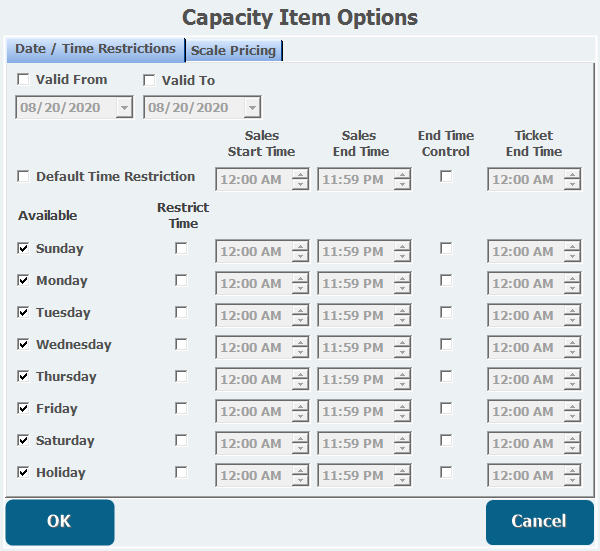Click the Cancel button
The image size is (600, 551).
pyautogui.click(x=538, y=521)
